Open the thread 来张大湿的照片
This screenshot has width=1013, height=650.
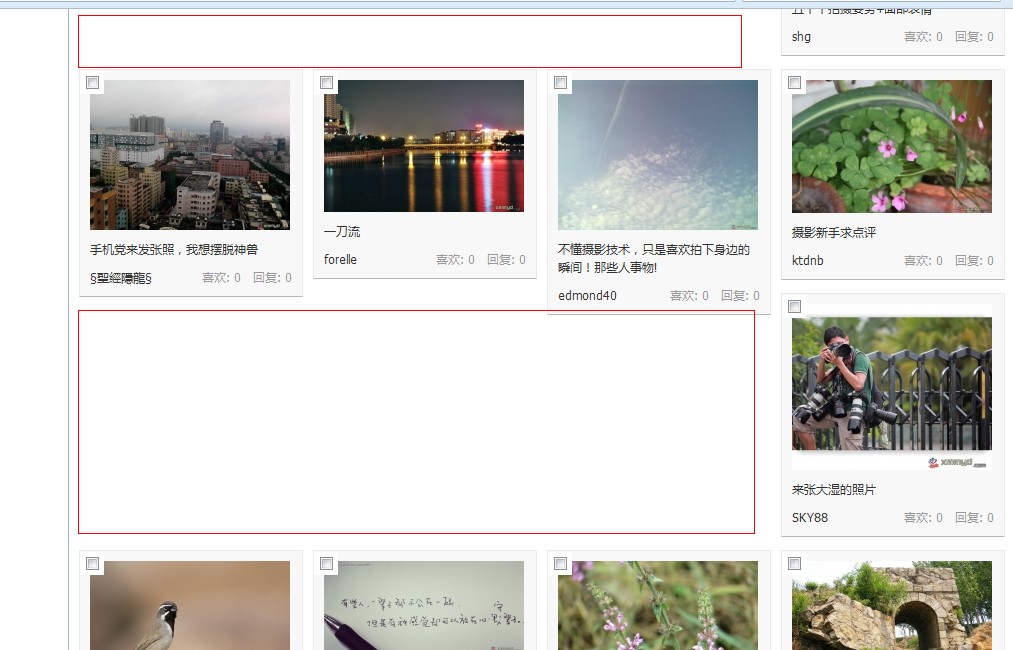pyautogui.click(x=831, y=489)
